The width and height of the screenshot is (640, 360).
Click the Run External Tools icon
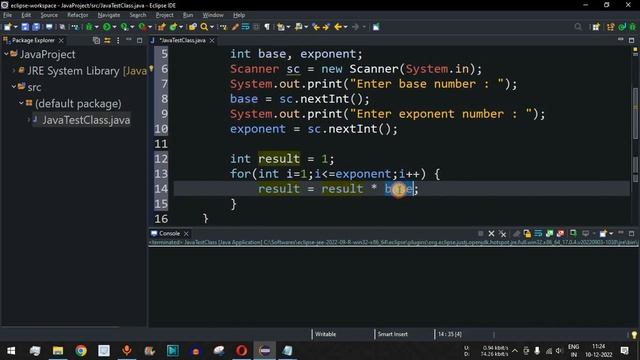point(142,27)
